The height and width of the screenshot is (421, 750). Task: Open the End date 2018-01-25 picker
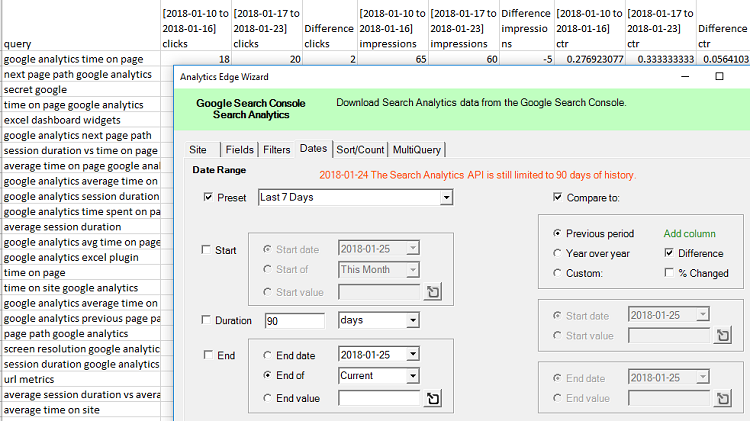click(x=413, y=355)
